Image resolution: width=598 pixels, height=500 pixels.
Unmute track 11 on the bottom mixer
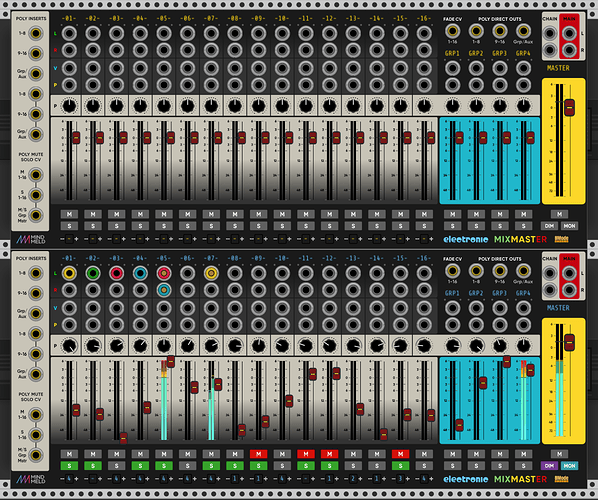[306, 454]
